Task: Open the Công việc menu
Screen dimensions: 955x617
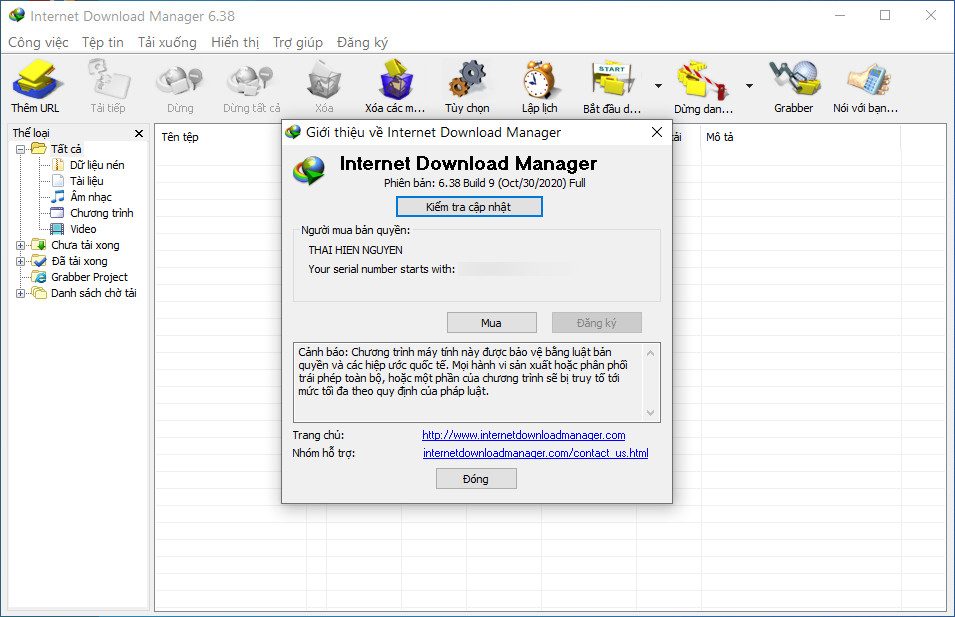Action: (x=38, y=42)
